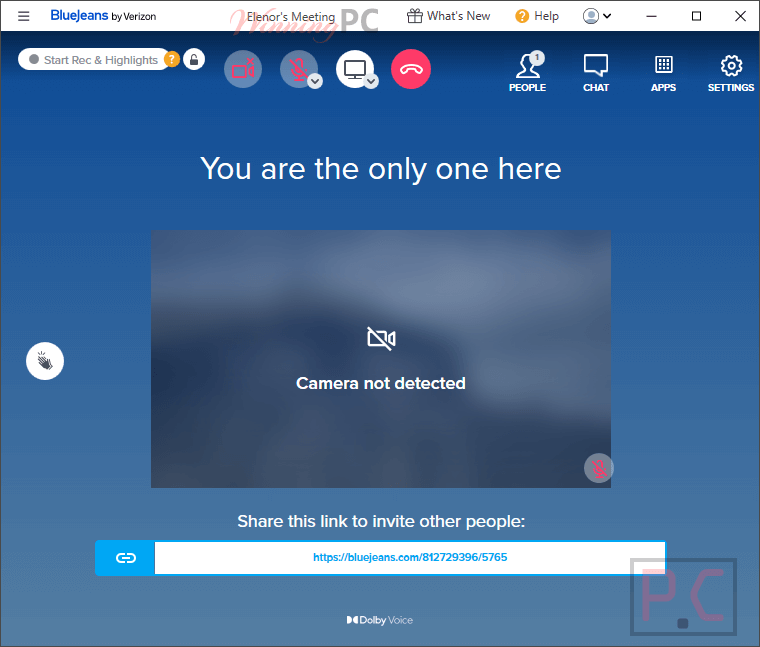The width and height of the screenshot is (760, 647).
Task: Open What's New
Action: [x=448, y=16]
